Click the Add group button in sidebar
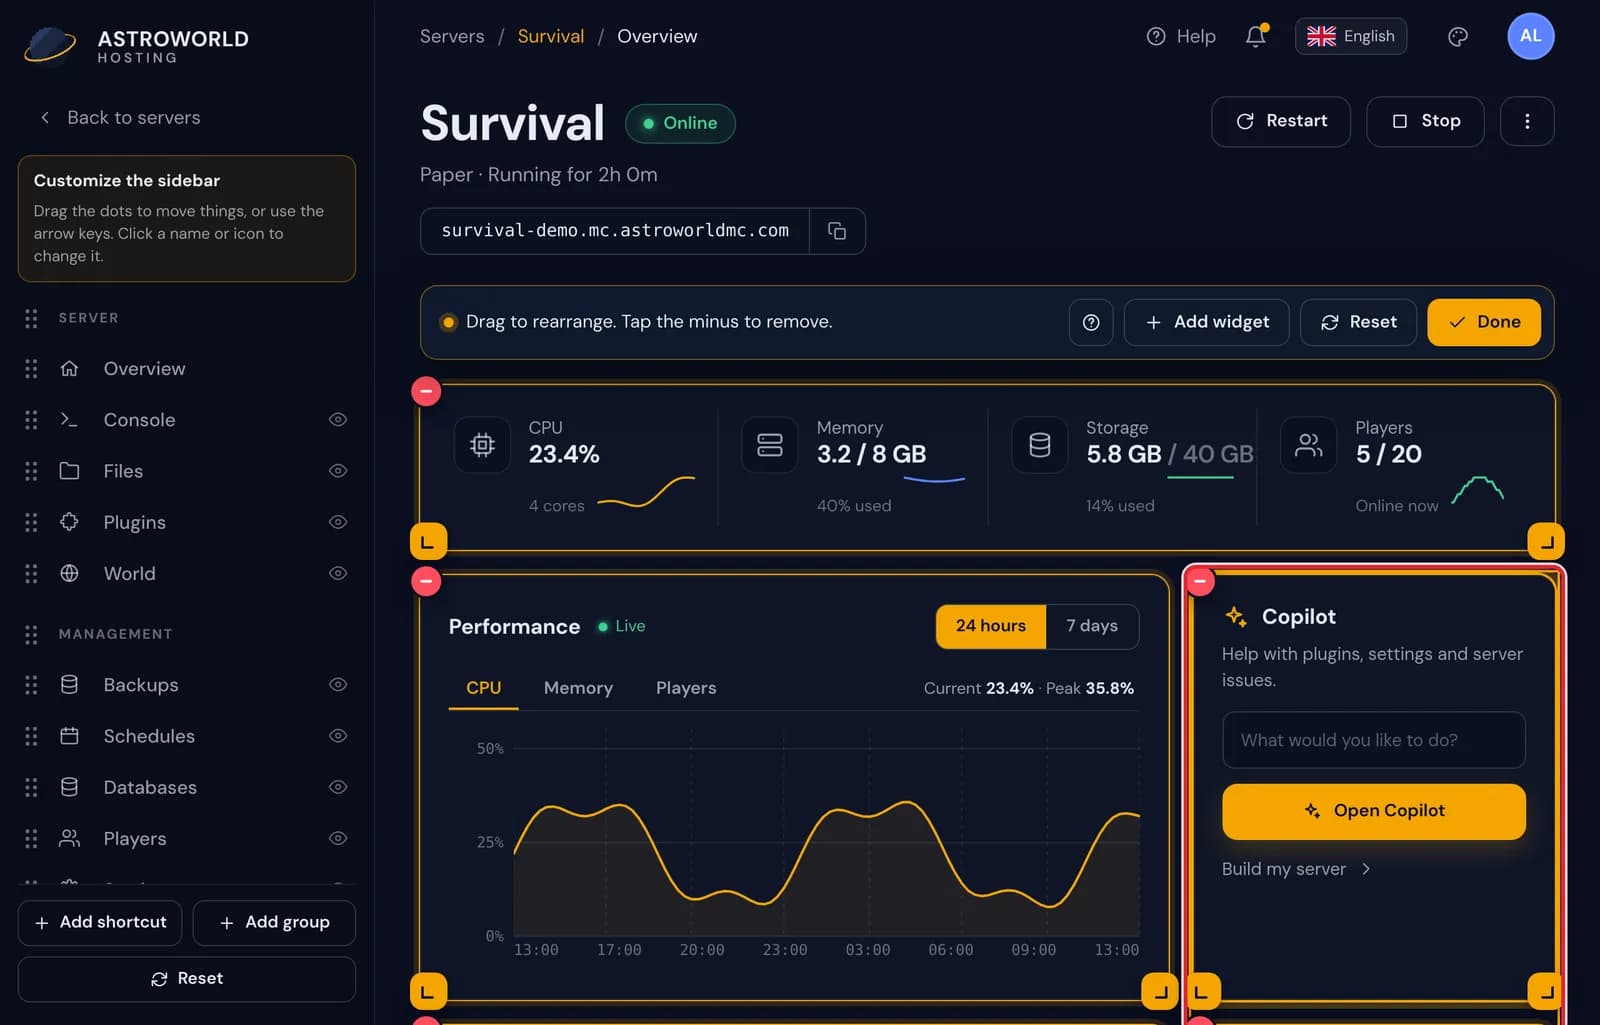Viewport: 1600px width, 1025px height. click(x=274, y=922)
